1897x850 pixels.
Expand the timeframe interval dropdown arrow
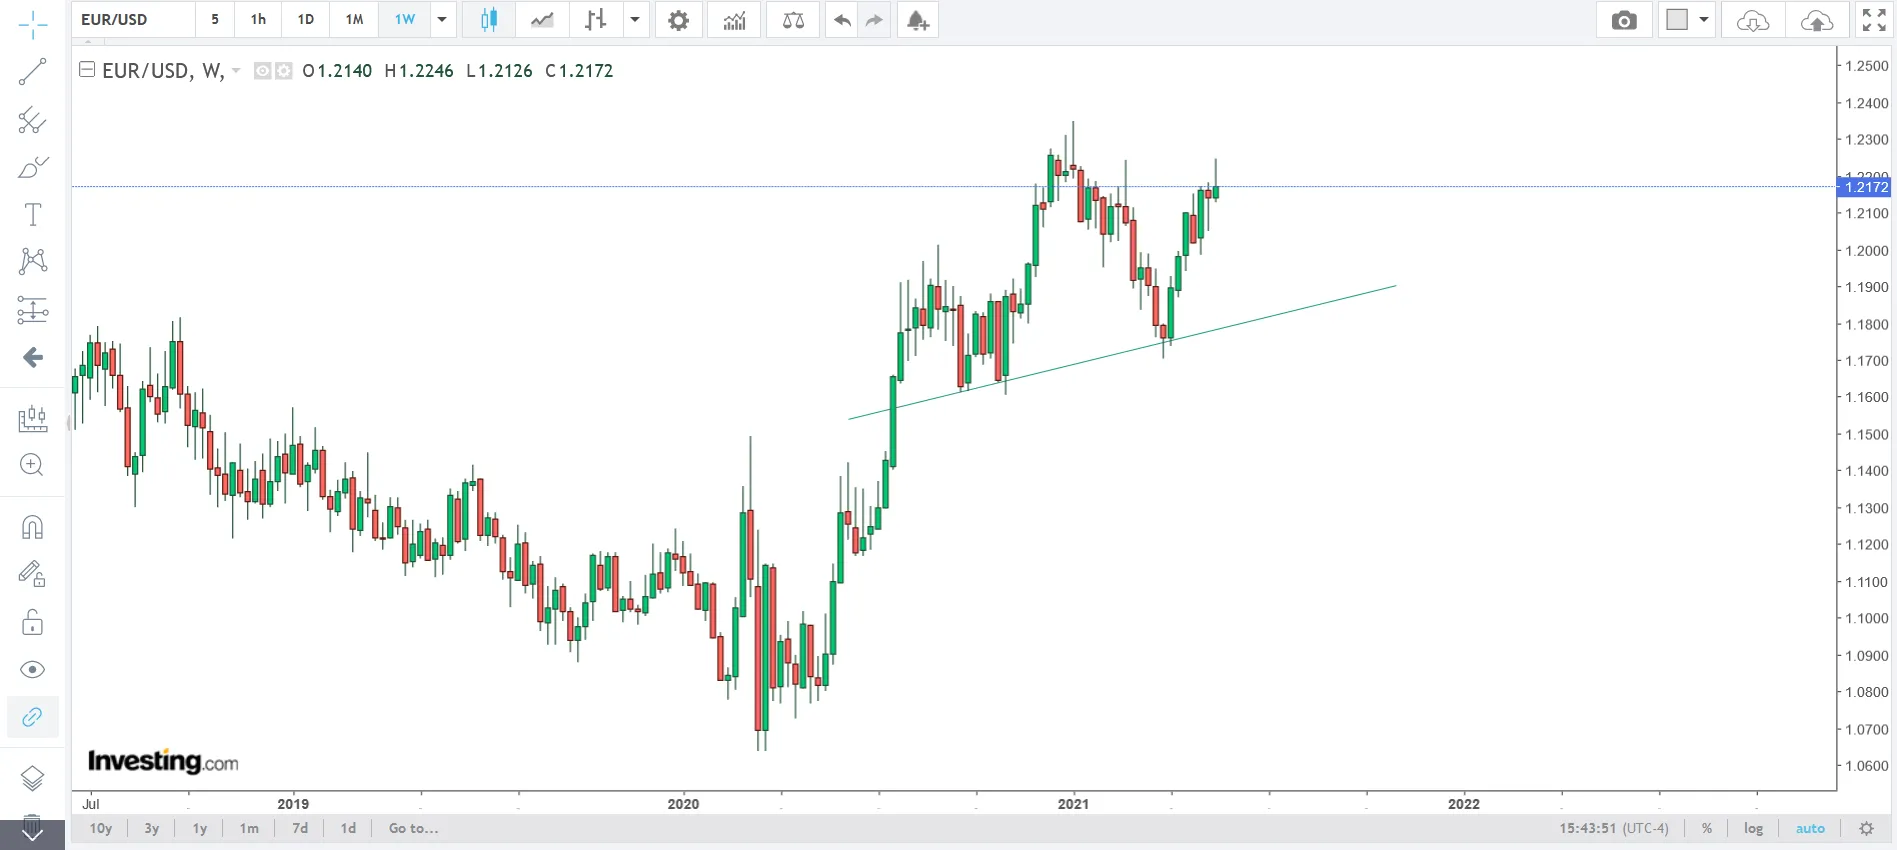[442, 20]
